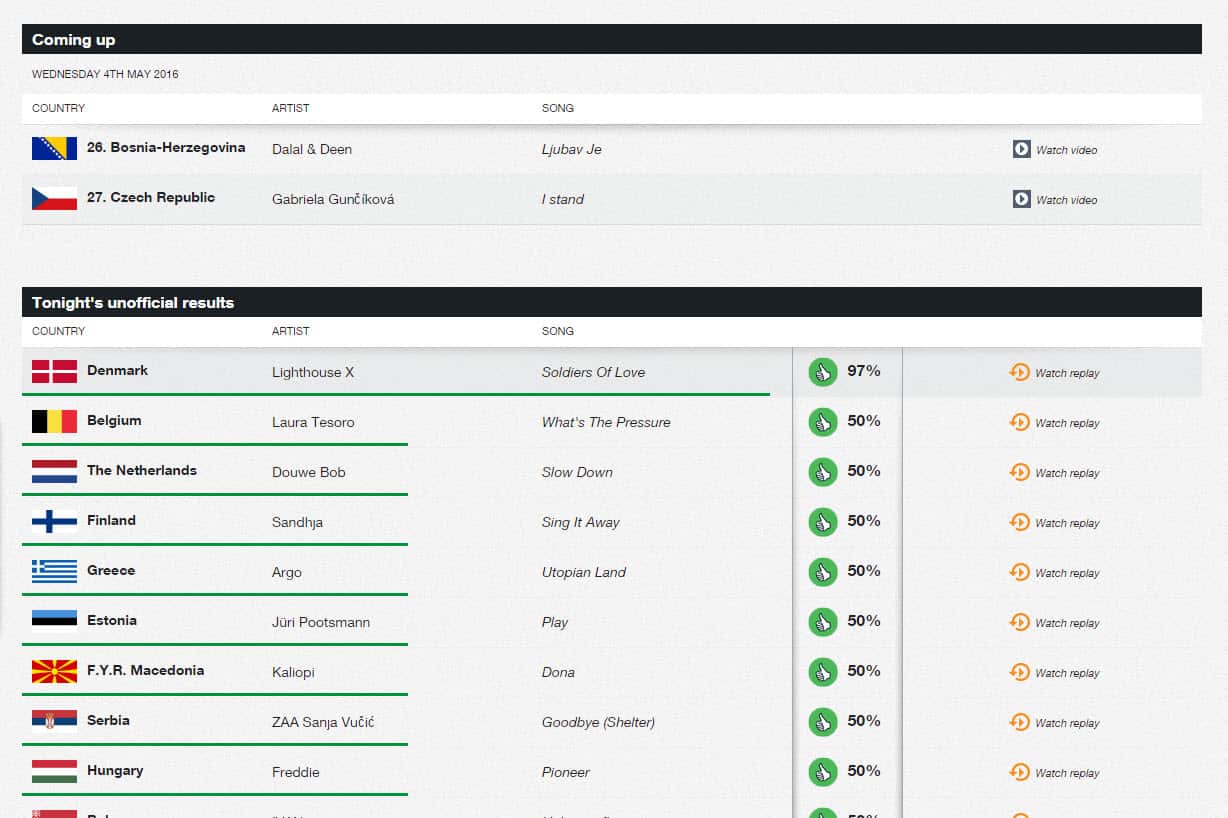Select the F.Y.R. Macedonia flag image
The image size is (1228, 818).
click(54, 672)
